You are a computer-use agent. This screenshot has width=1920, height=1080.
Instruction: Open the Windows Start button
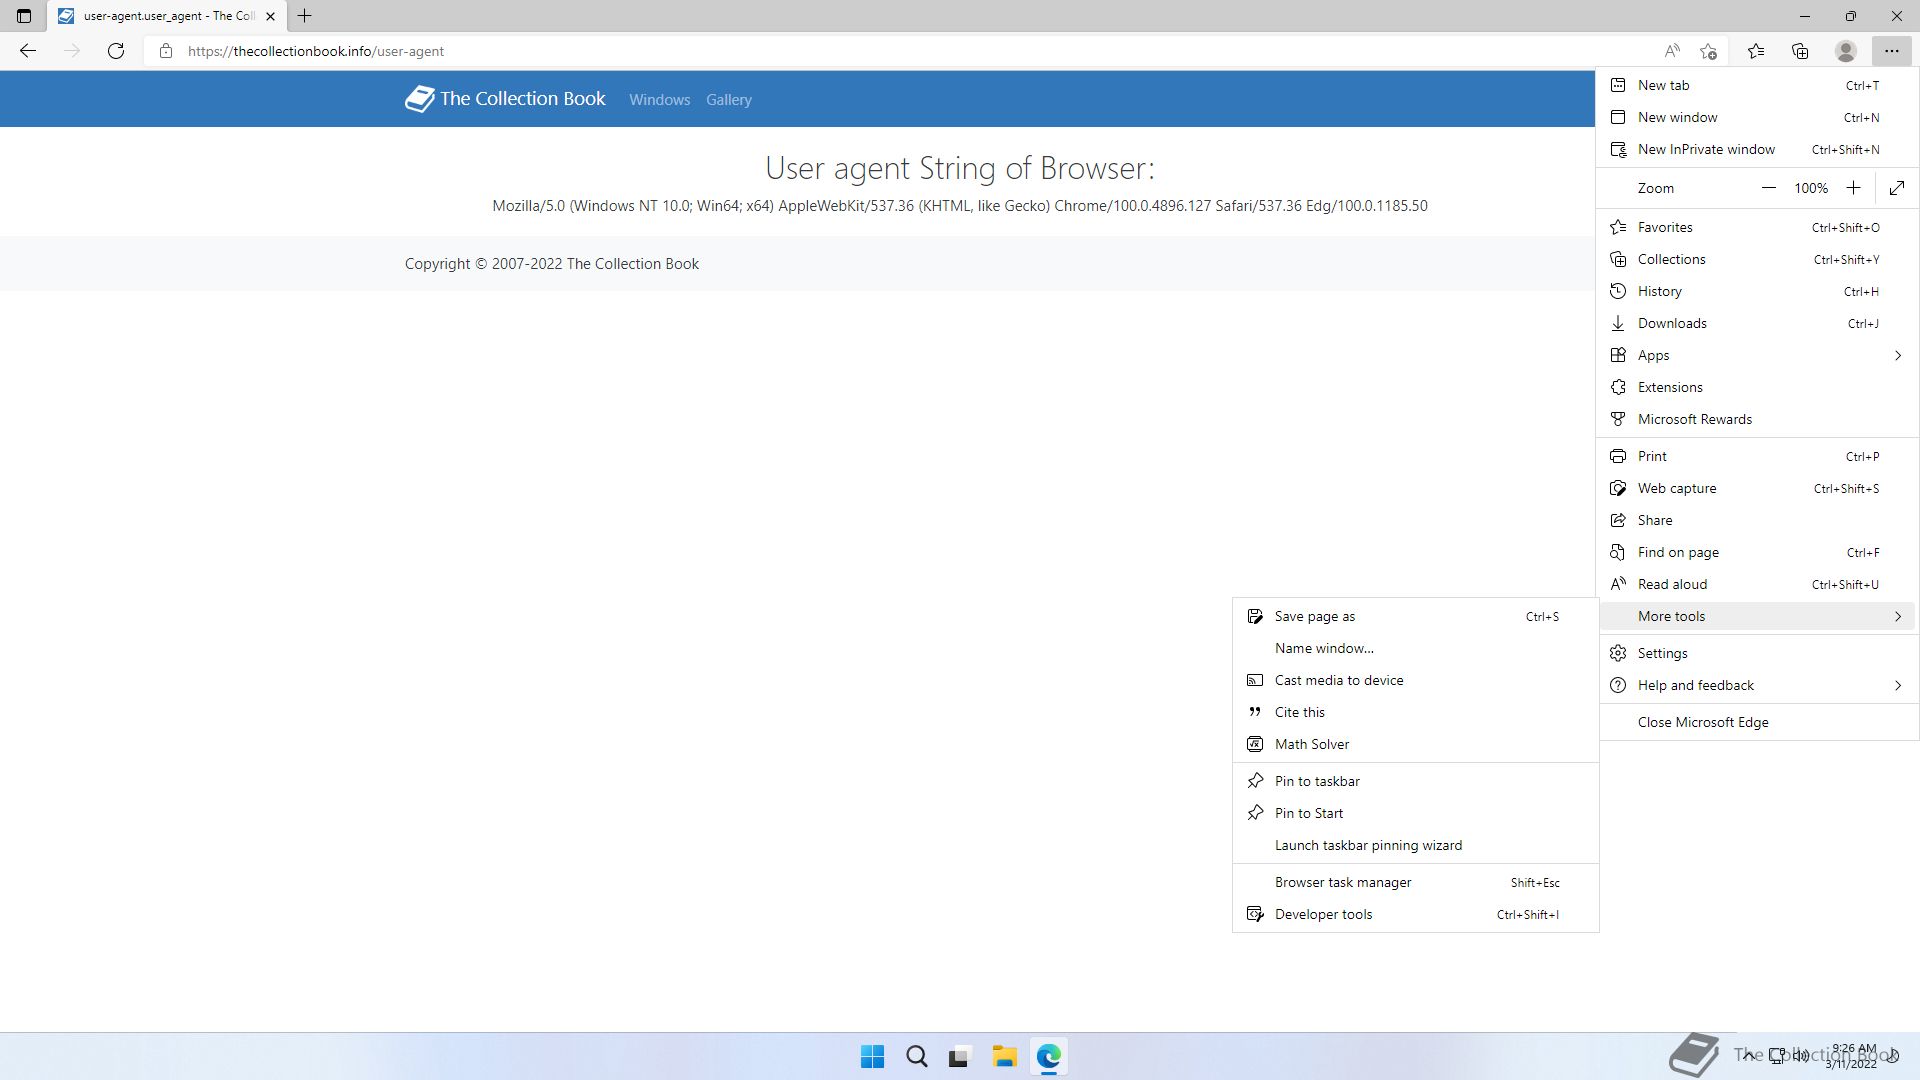pos(872,1056)
